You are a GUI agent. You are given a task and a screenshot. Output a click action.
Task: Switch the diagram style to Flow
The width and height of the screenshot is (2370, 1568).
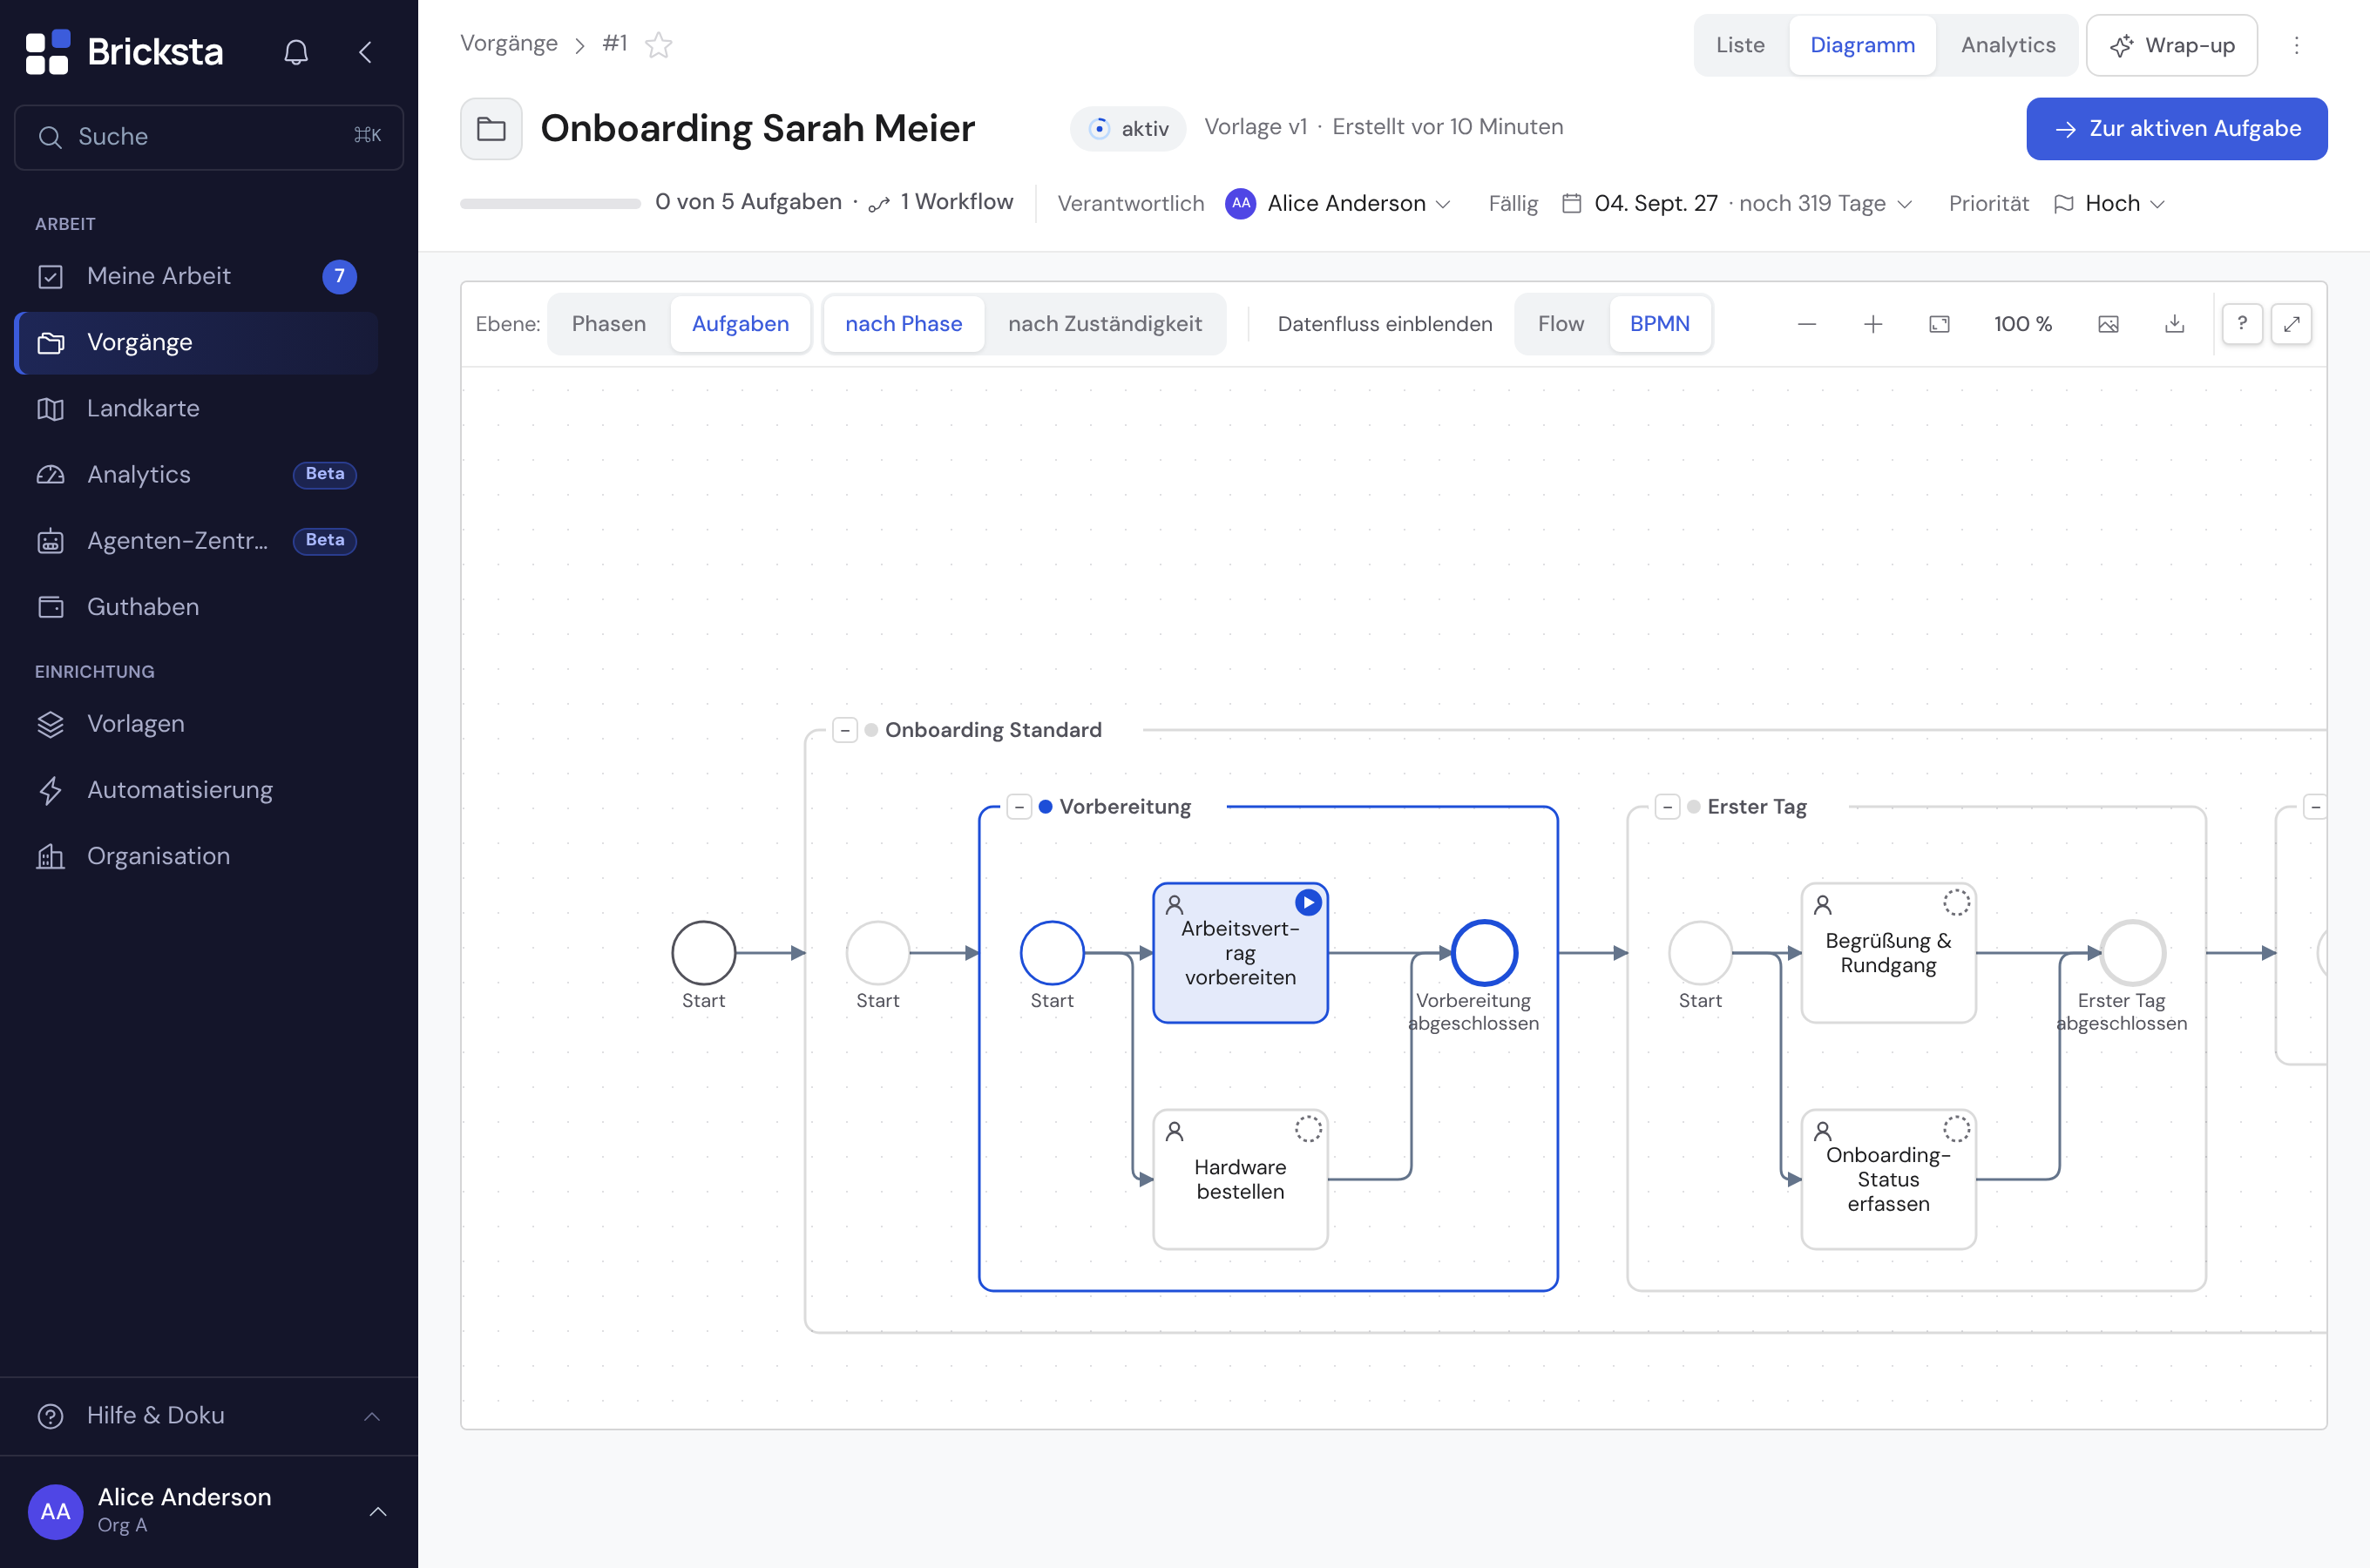coord(1560,324)
